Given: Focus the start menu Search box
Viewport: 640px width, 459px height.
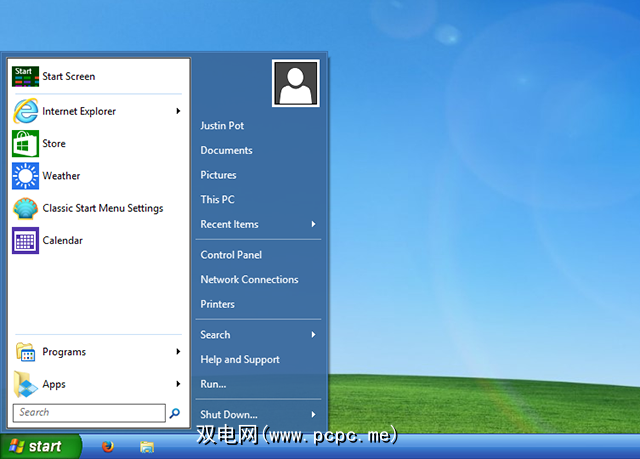Looking at the screenshot, I should coord(89,413).
